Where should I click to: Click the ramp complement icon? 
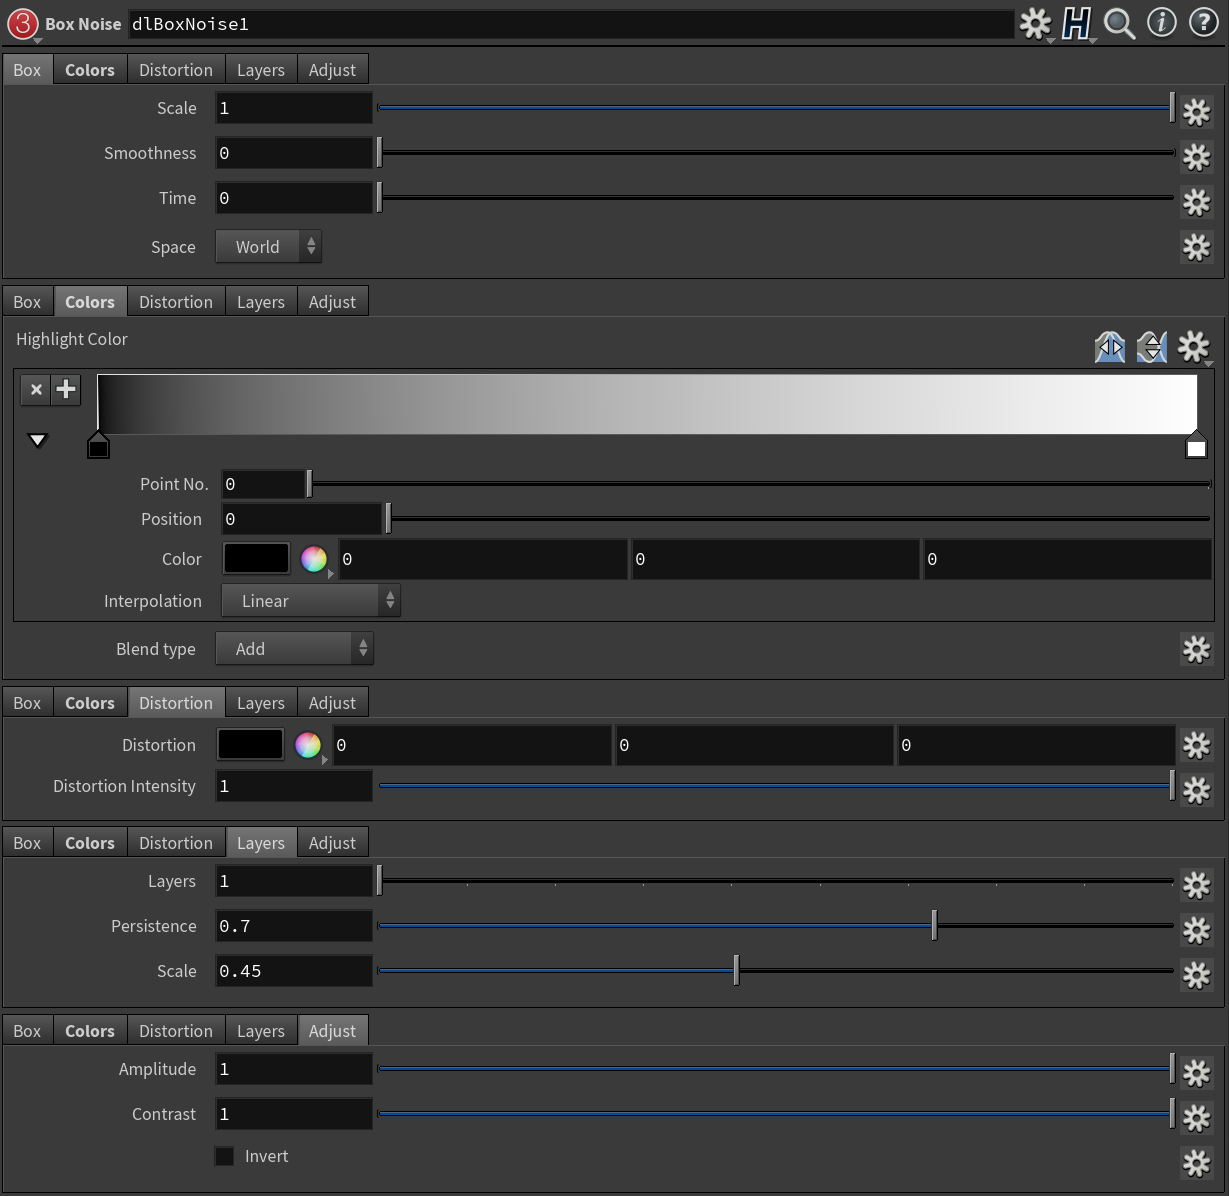[1152, 347]
